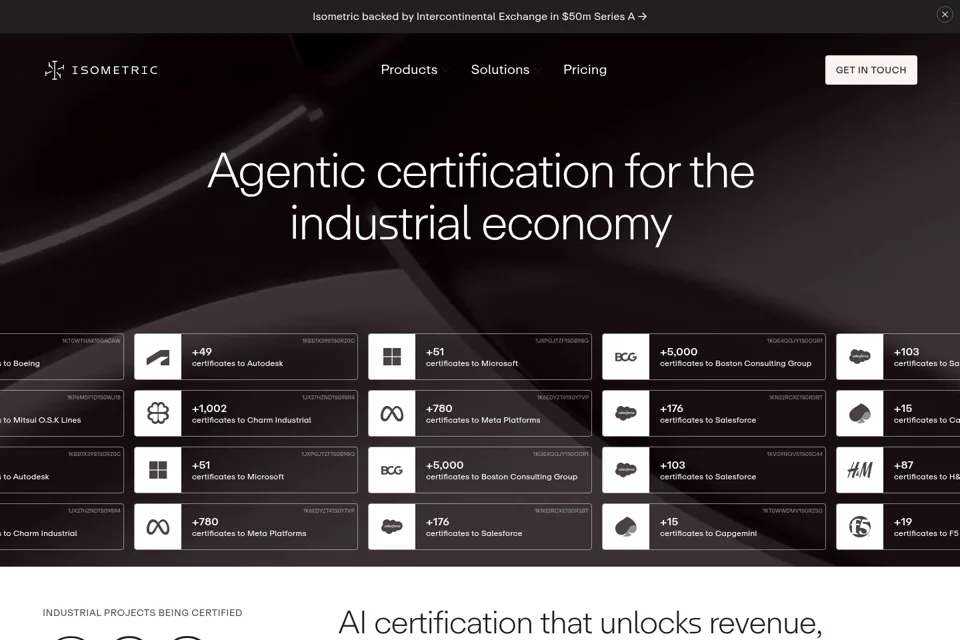
Task: Select the +19 certificates count
Action: 902,522
